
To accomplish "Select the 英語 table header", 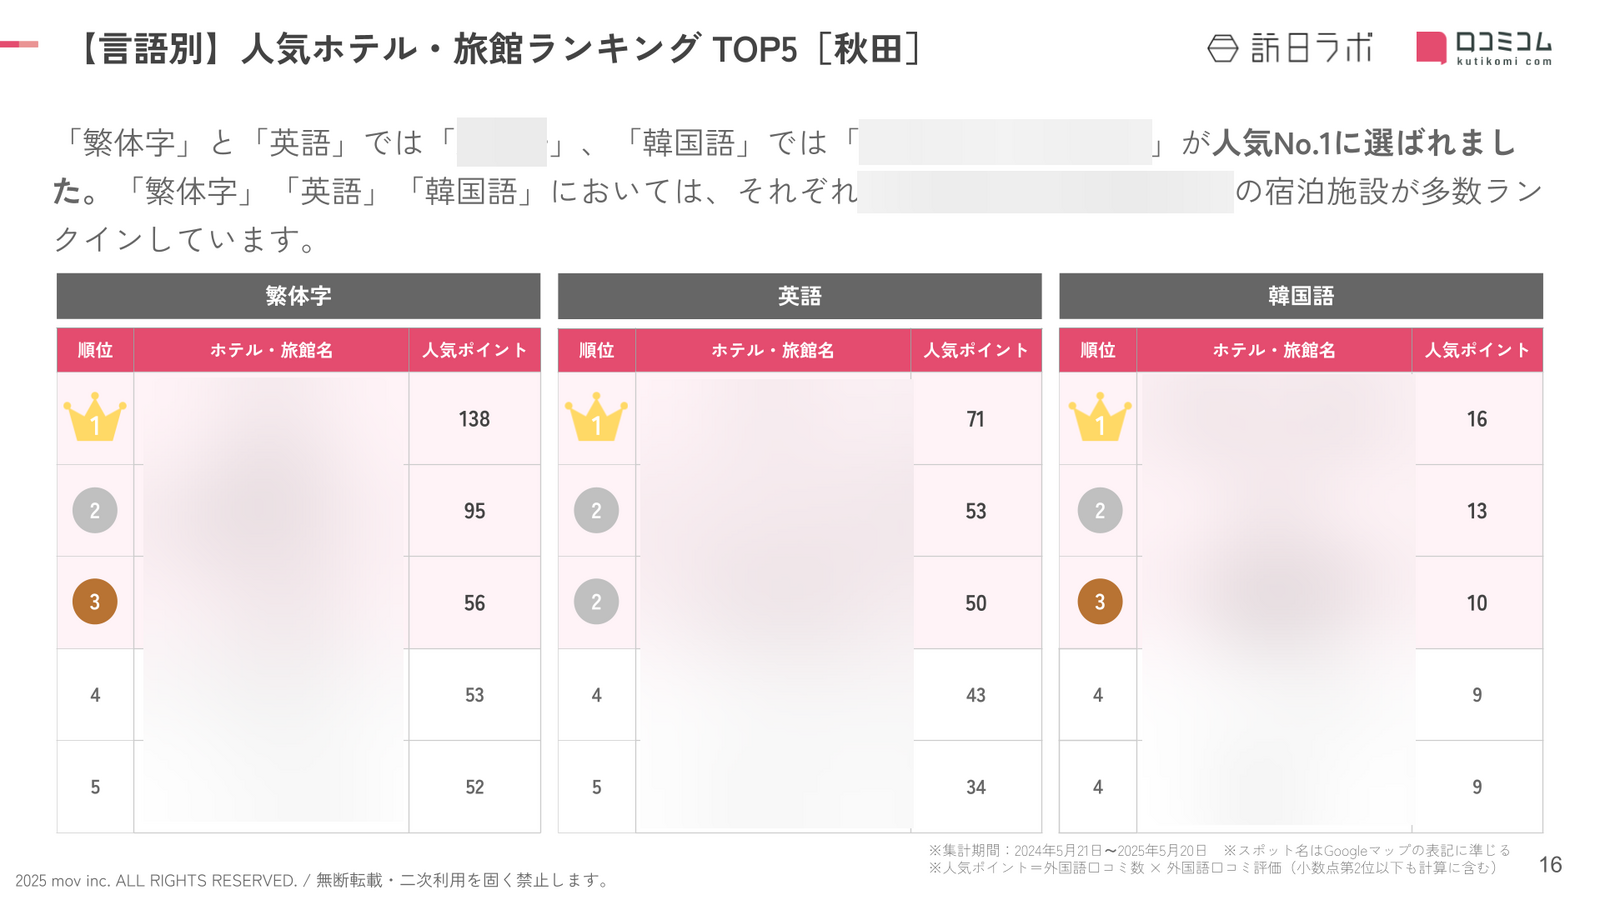I will pyautogui.click(x=799, y=296).
